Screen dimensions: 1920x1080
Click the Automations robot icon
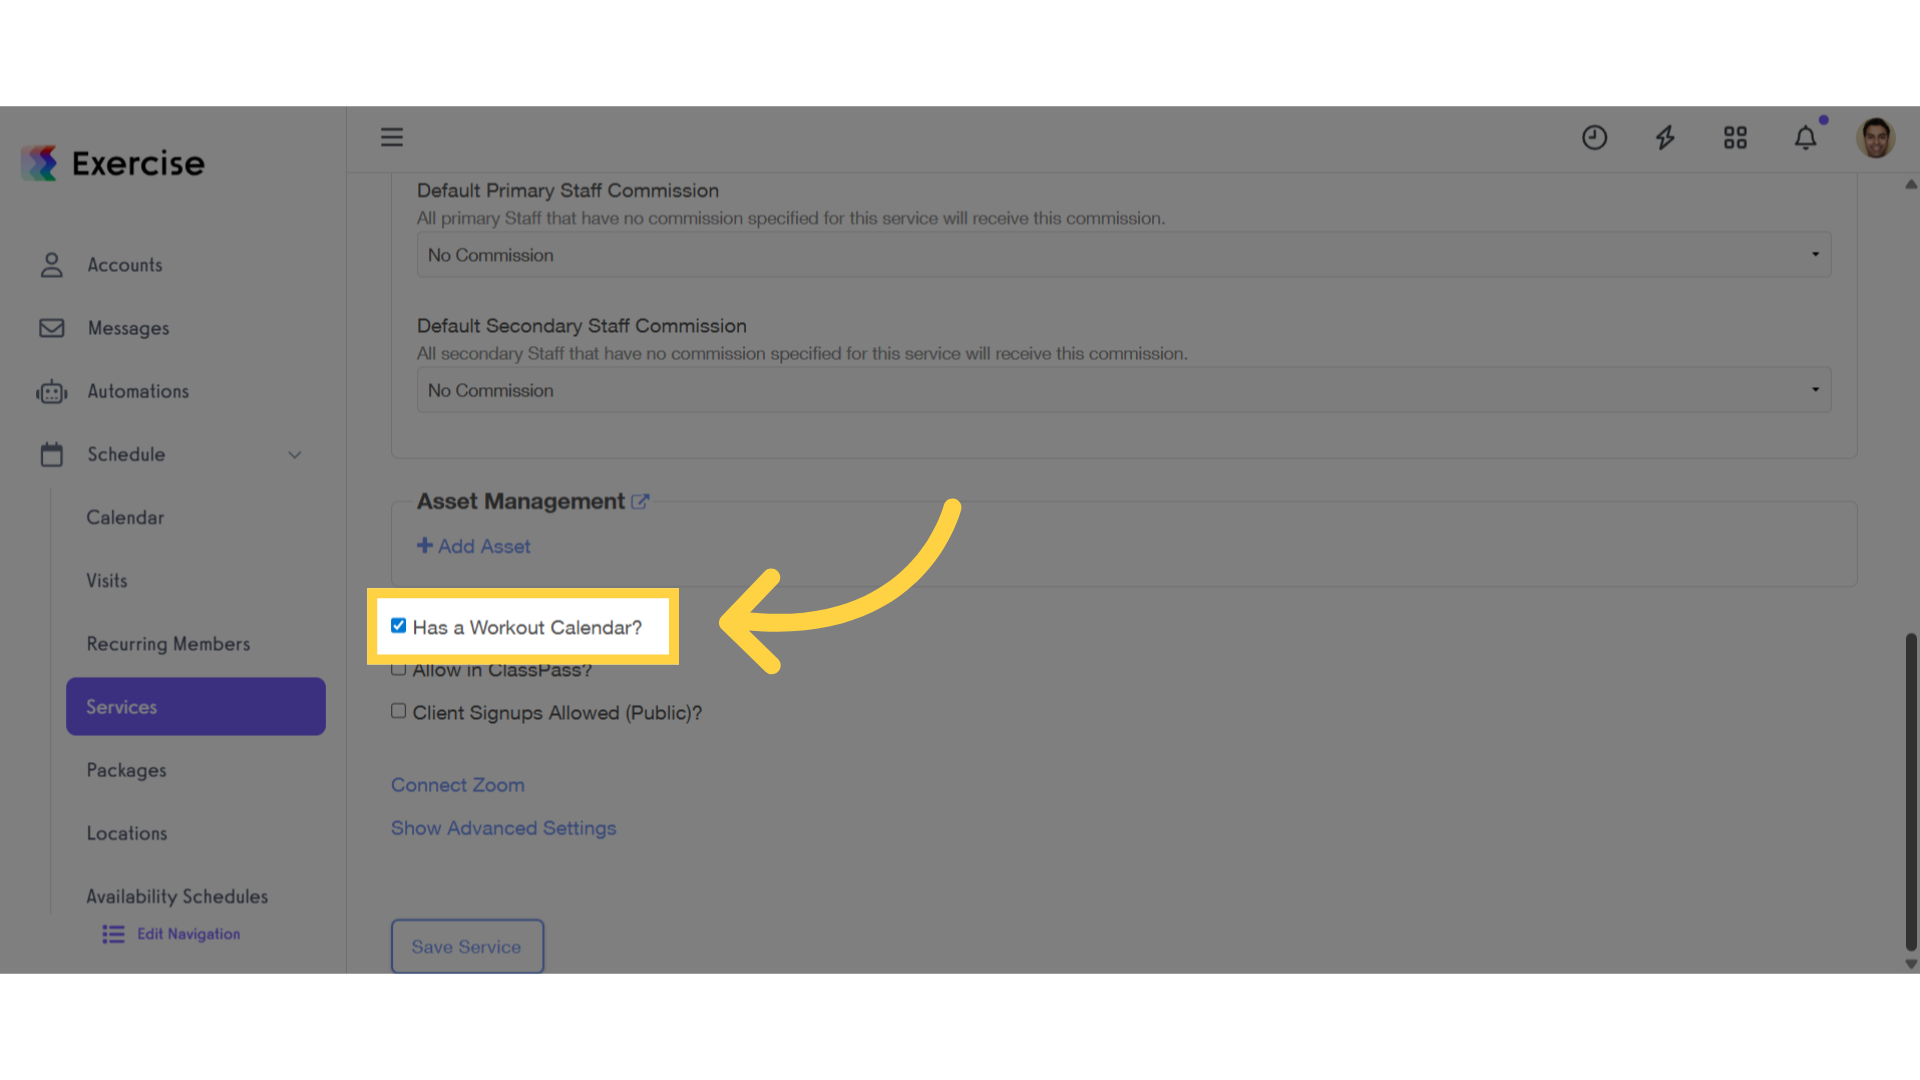coord(52,392)
